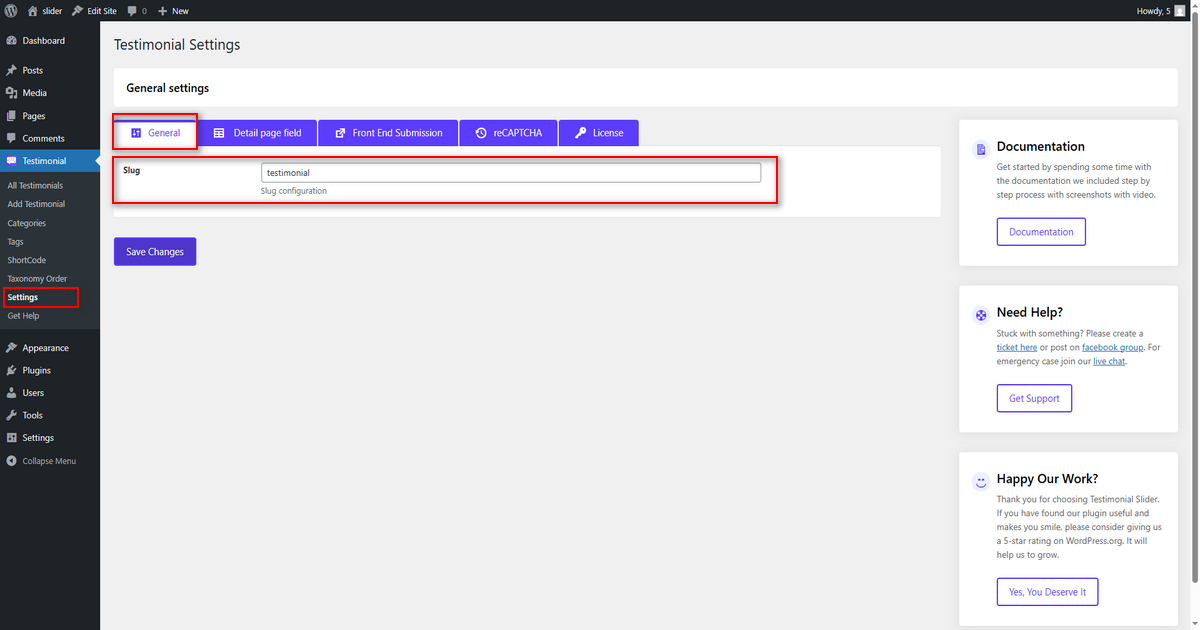Screen dimensions: 1200x630
Task: Click the Need Help lifebuoy icon
Action: [x=981, y=315]
